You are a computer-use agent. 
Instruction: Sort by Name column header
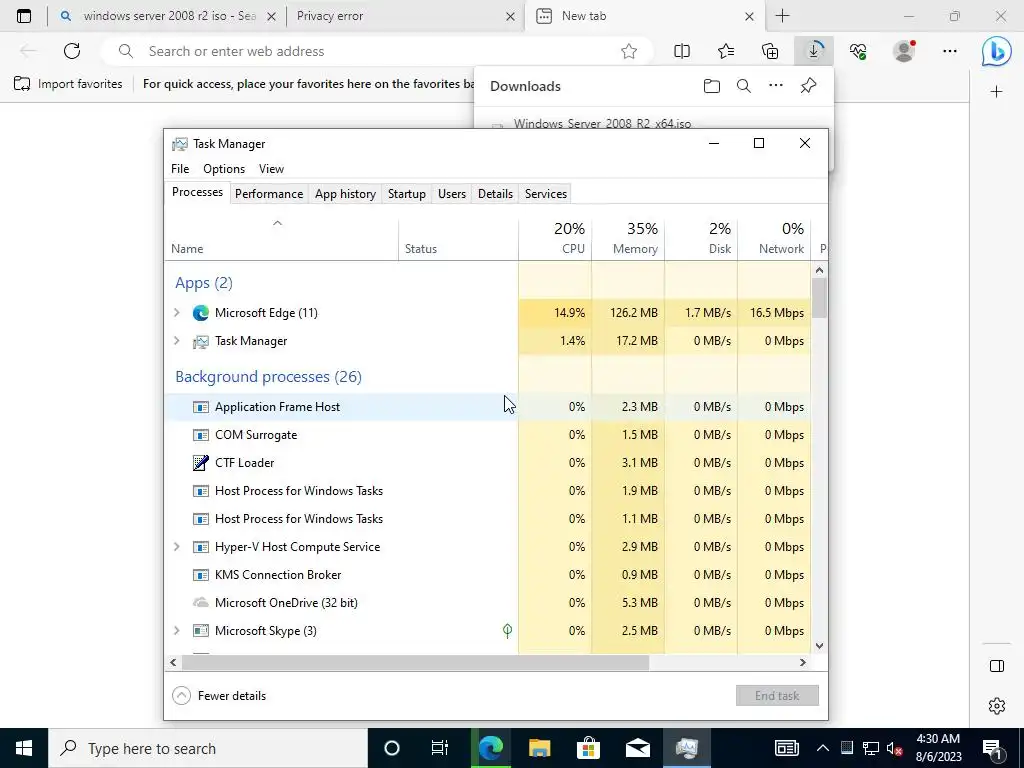click(x=281, y=238)
